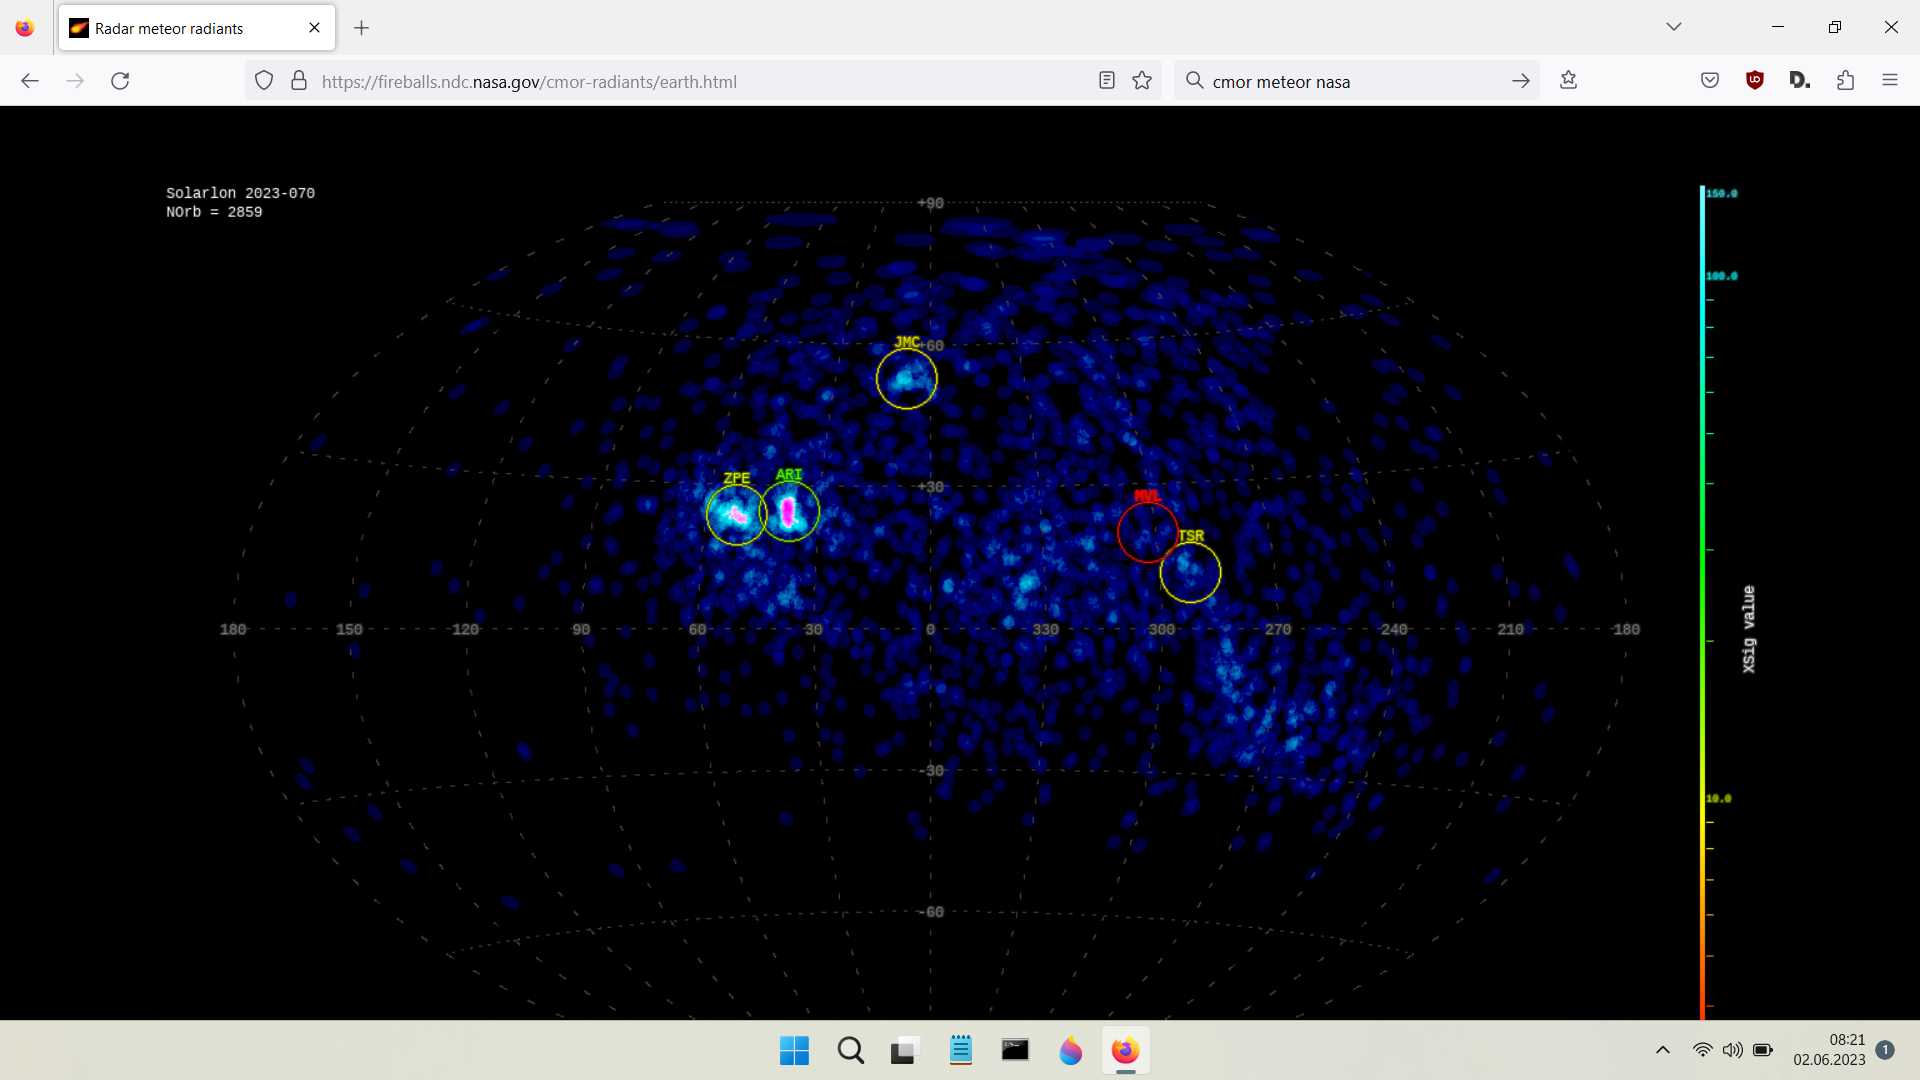Click the TSR radiant circle
Screen dimensions: 1920x1080
click(1190, 572)
